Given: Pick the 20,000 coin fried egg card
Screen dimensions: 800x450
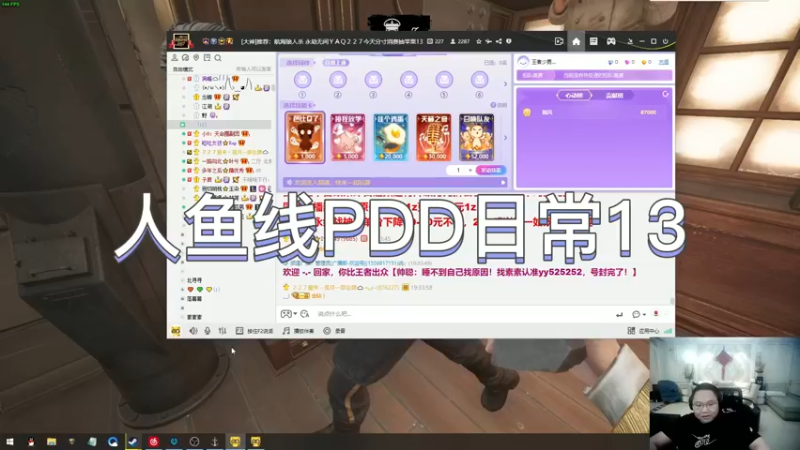Looking at the screenshot, I should [391, 137].
